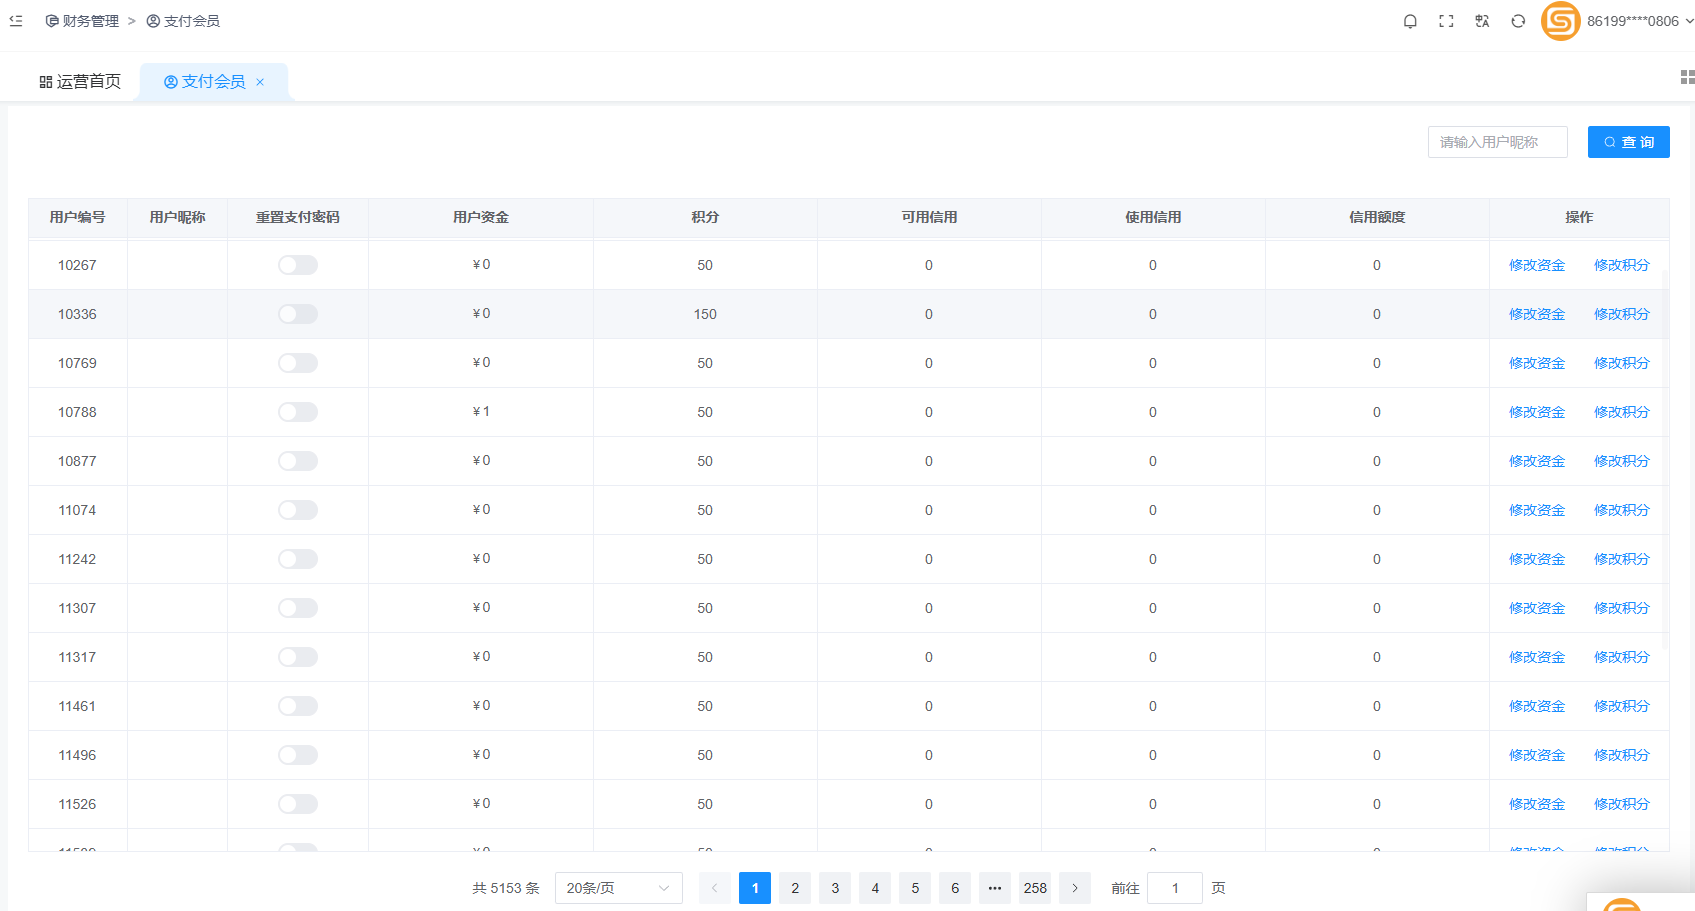
Task: Open the notification bell
Action: (x=1410, y=21)
